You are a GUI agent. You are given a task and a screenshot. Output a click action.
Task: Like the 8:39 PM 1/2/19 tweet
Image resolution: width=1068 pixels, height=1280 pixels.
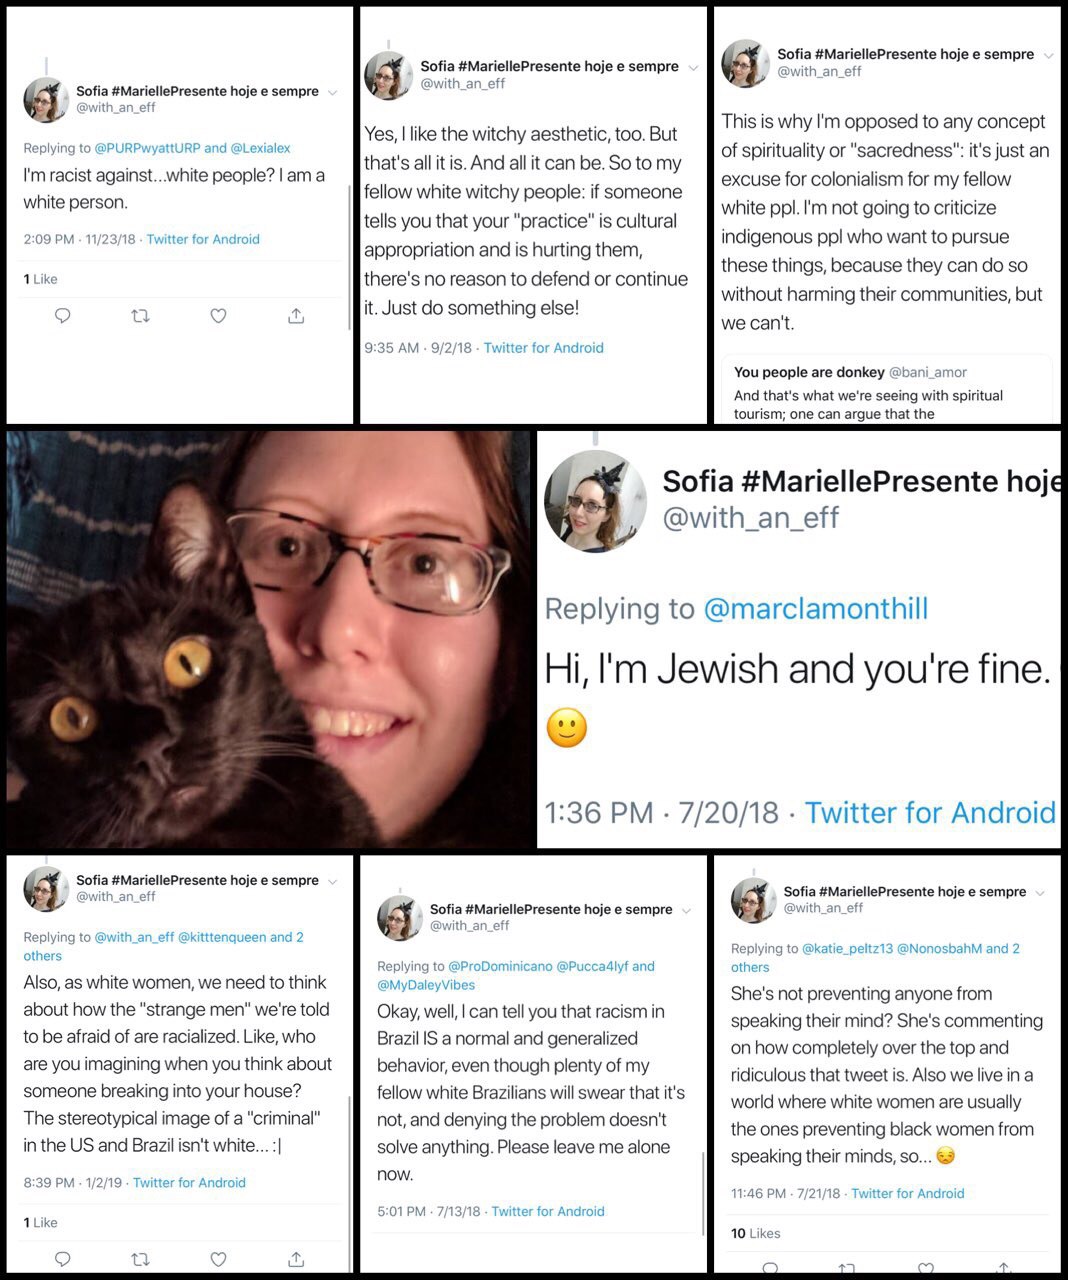pyautogui.click(x=218, y=1259)
